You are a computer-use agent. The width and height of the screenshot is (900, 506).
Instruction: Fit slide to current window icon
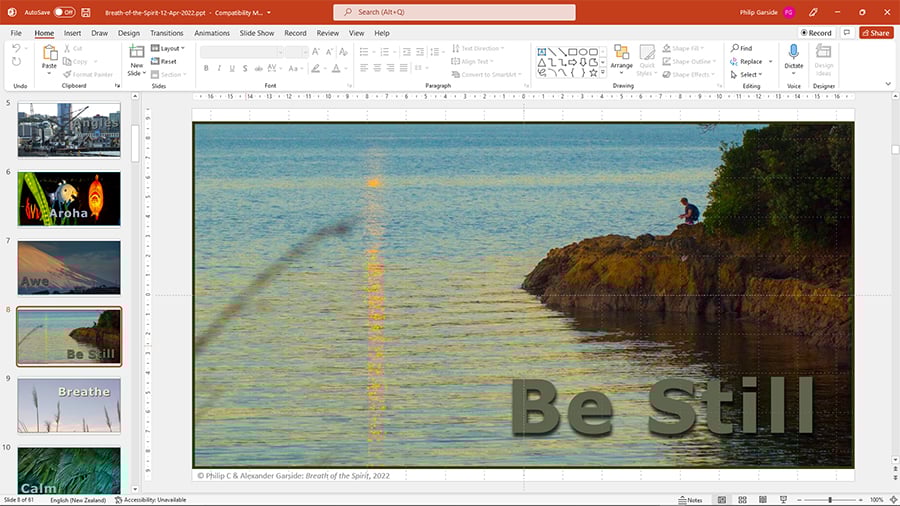point(893,500)
